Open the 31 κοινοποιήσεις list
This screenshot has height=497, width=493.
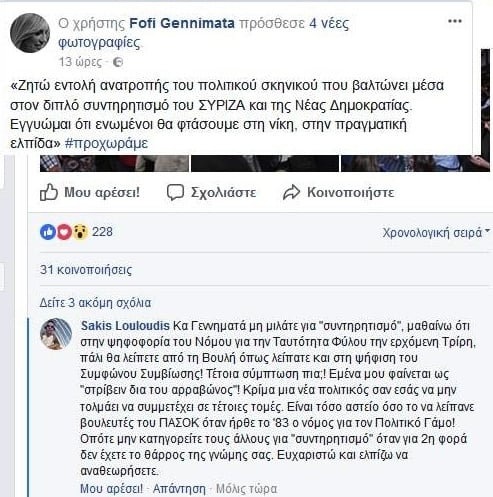86,269
